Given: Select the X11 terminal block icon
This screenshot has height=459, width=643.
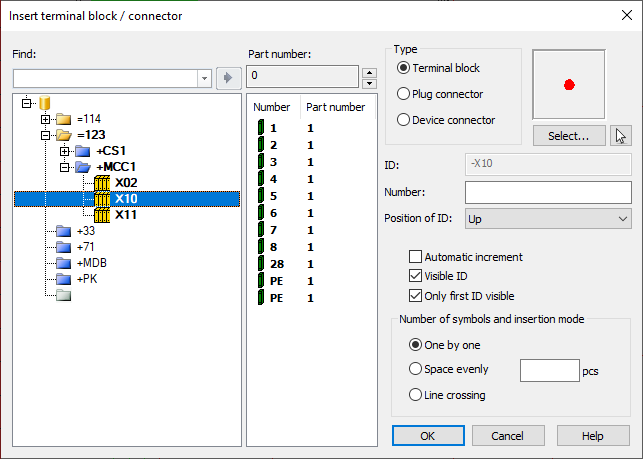Looking at the screenshot, I should click(102, 215).
